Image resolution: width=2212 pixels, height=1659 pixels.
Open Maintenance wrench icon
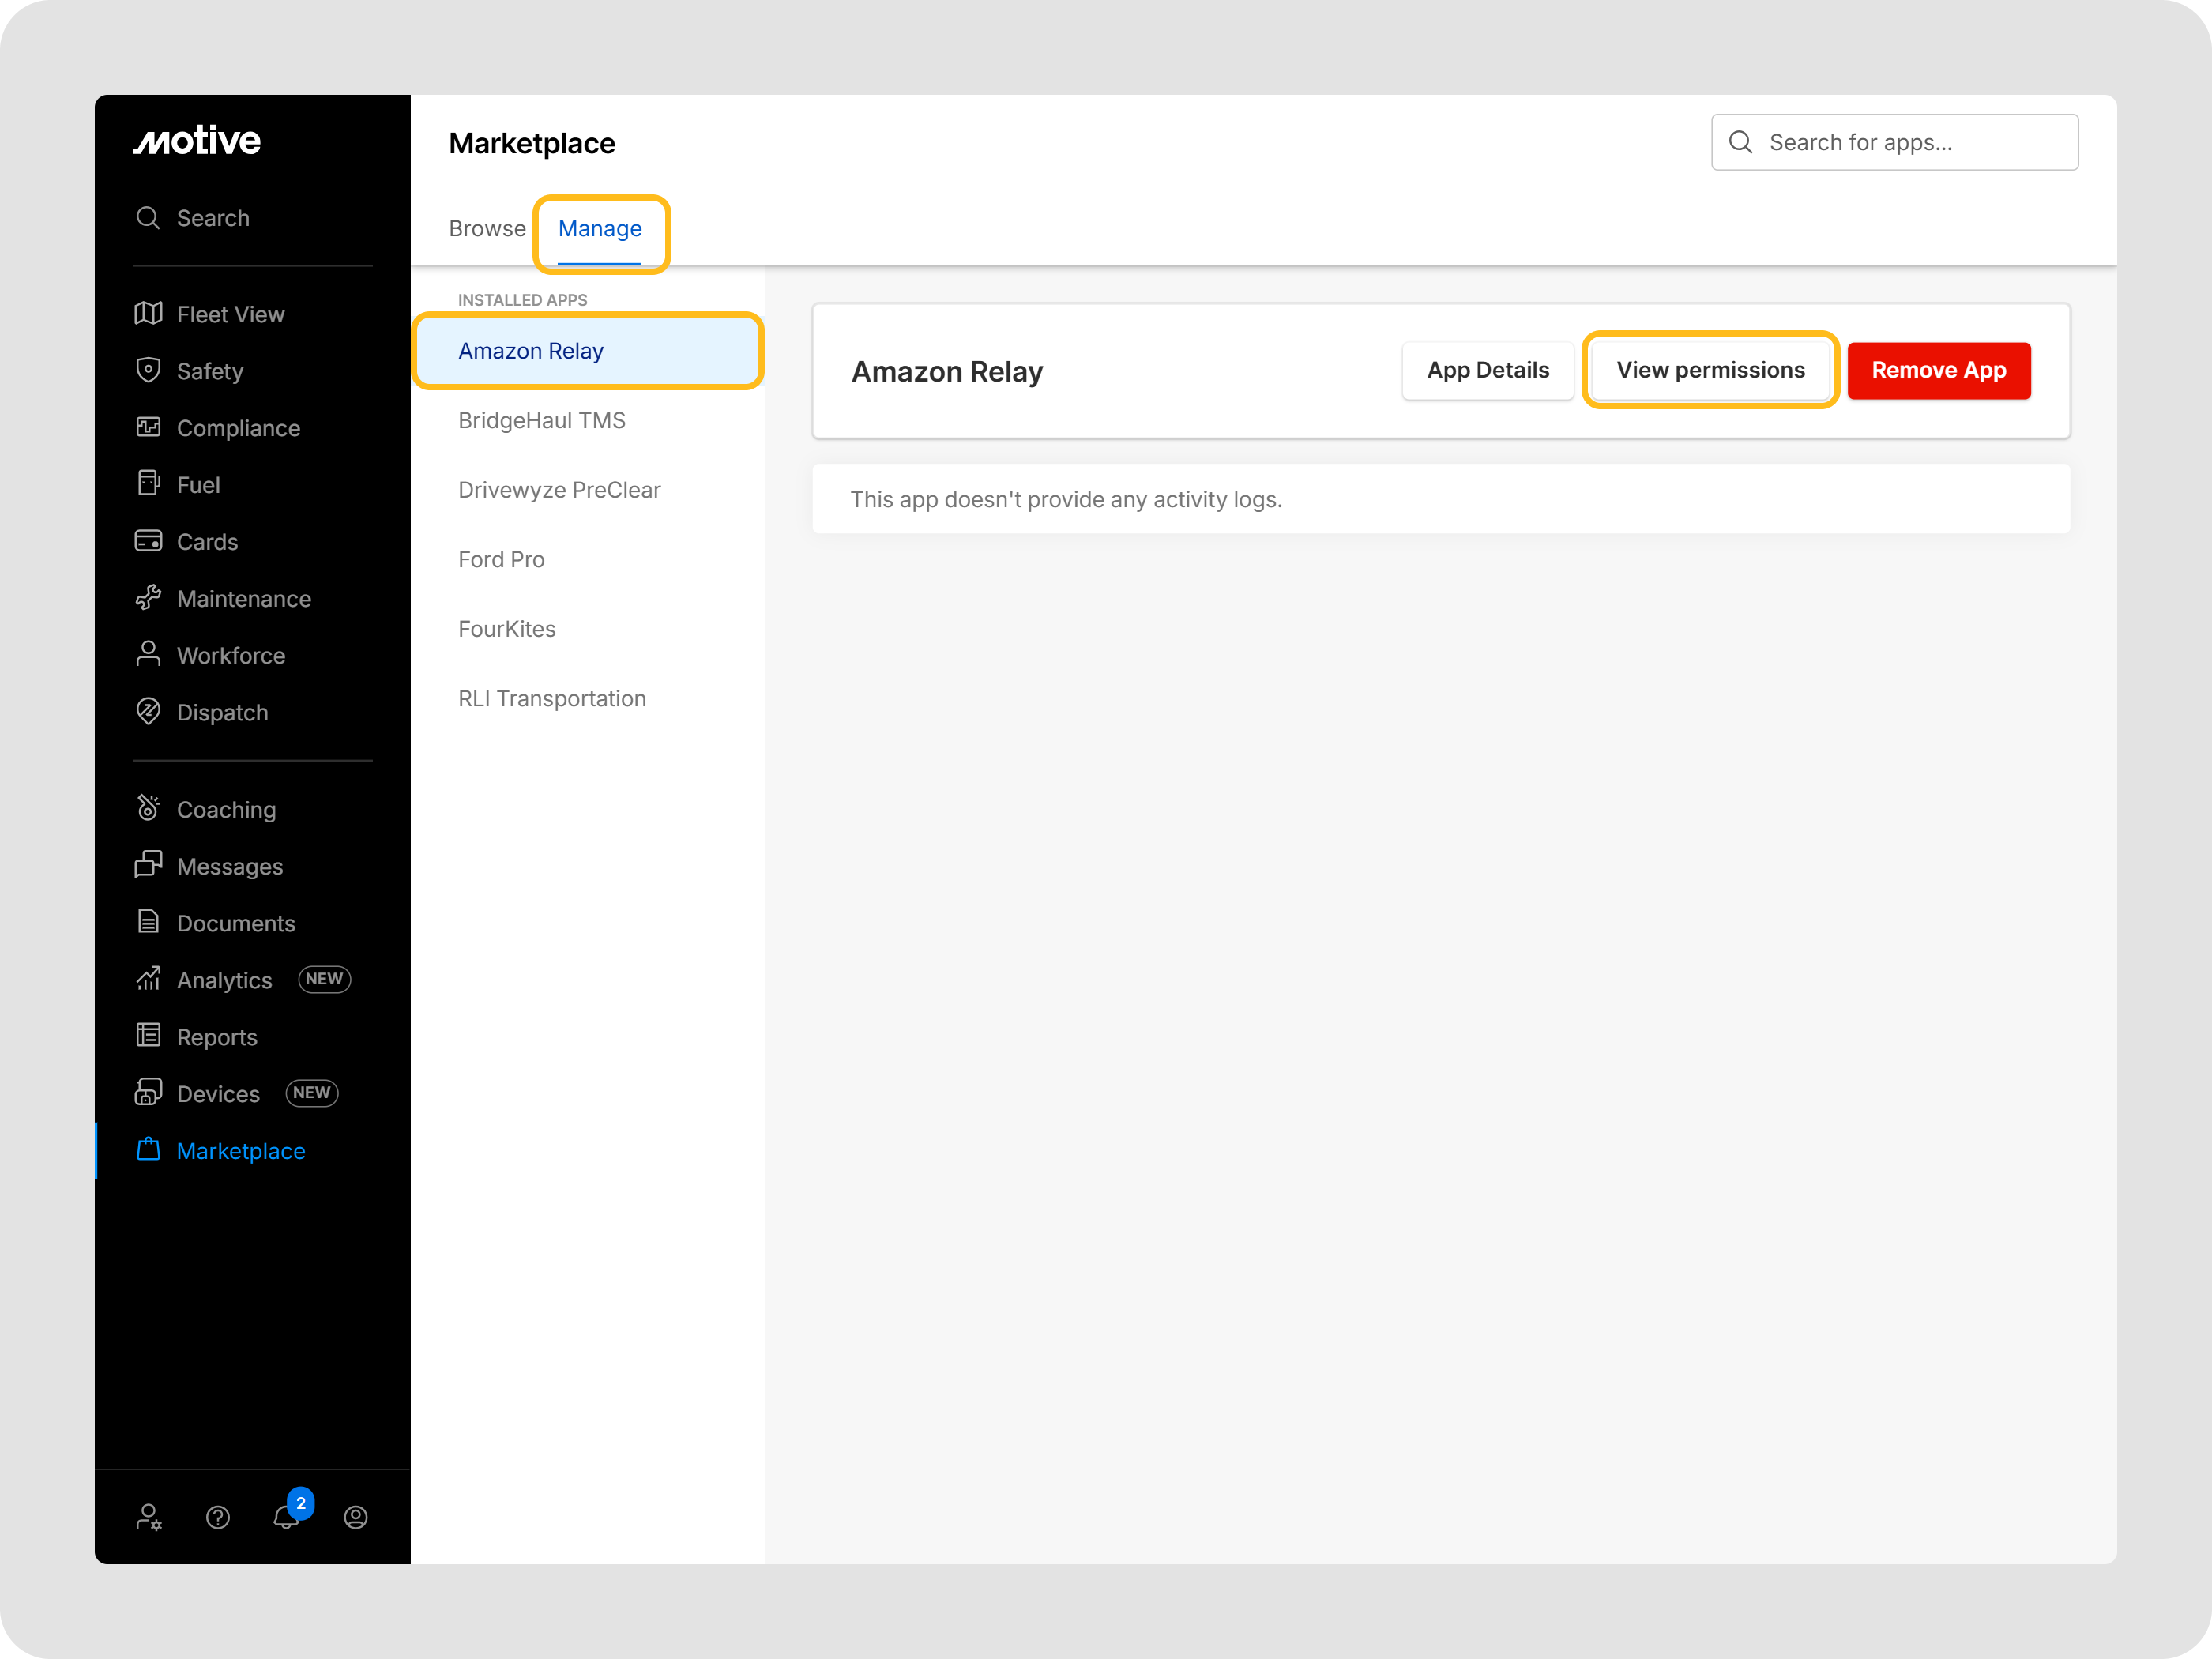pyautogui.click(x=148, y=598)
